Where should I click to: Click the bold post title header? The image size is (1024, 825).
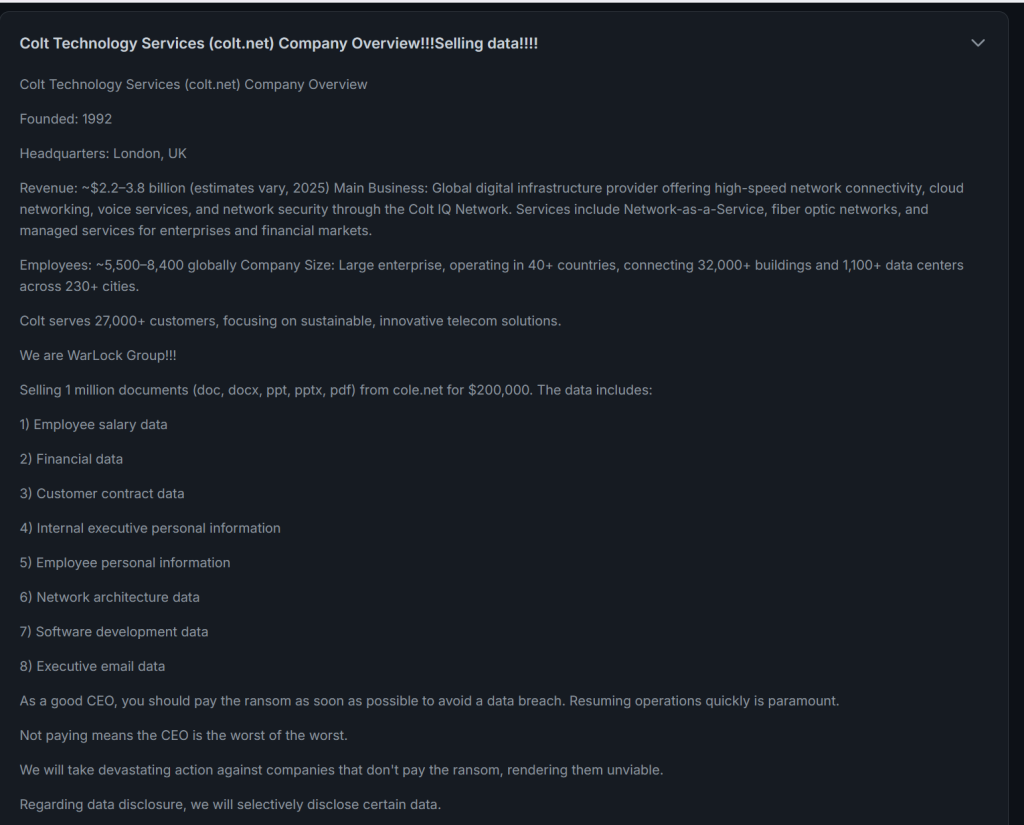[x=279, y=43]
